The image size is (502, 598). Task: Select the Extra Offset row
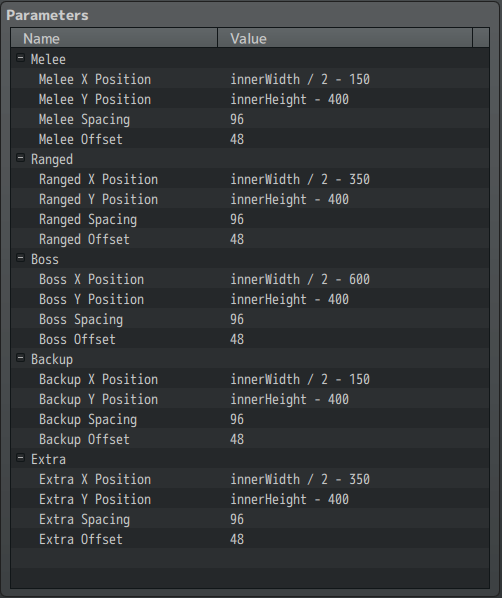click(x=250, y=539)
